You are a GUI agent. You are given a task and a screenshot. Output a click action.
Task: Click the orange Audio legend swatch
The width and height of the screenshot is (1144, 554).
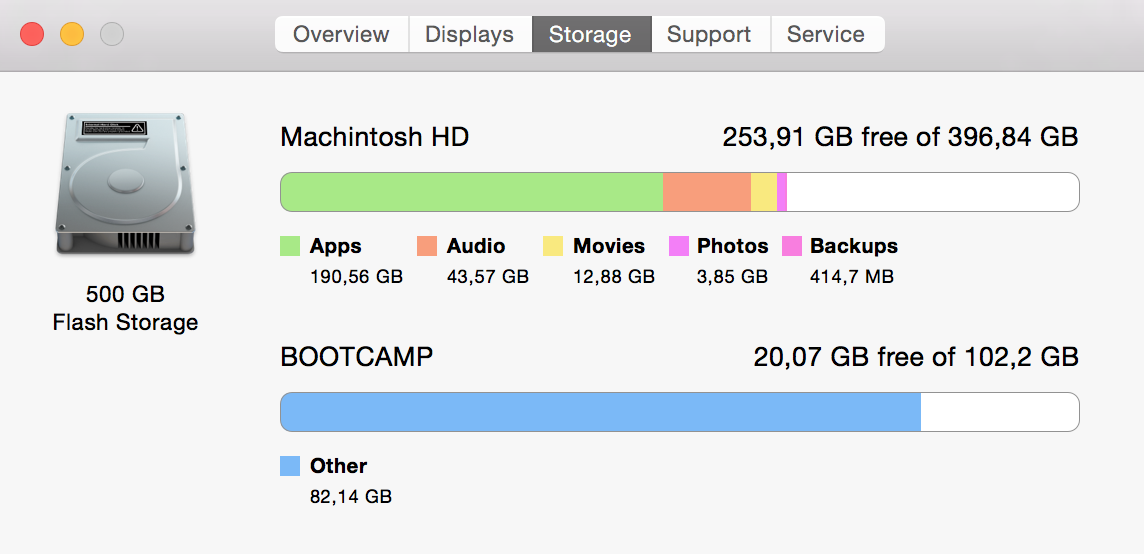tap(427, 246)
